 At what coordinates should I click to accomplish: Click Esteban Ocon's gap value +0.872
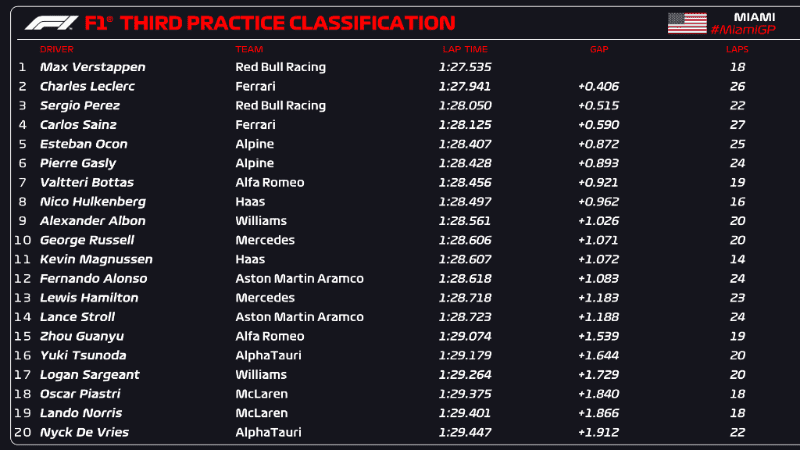point(598,144)
